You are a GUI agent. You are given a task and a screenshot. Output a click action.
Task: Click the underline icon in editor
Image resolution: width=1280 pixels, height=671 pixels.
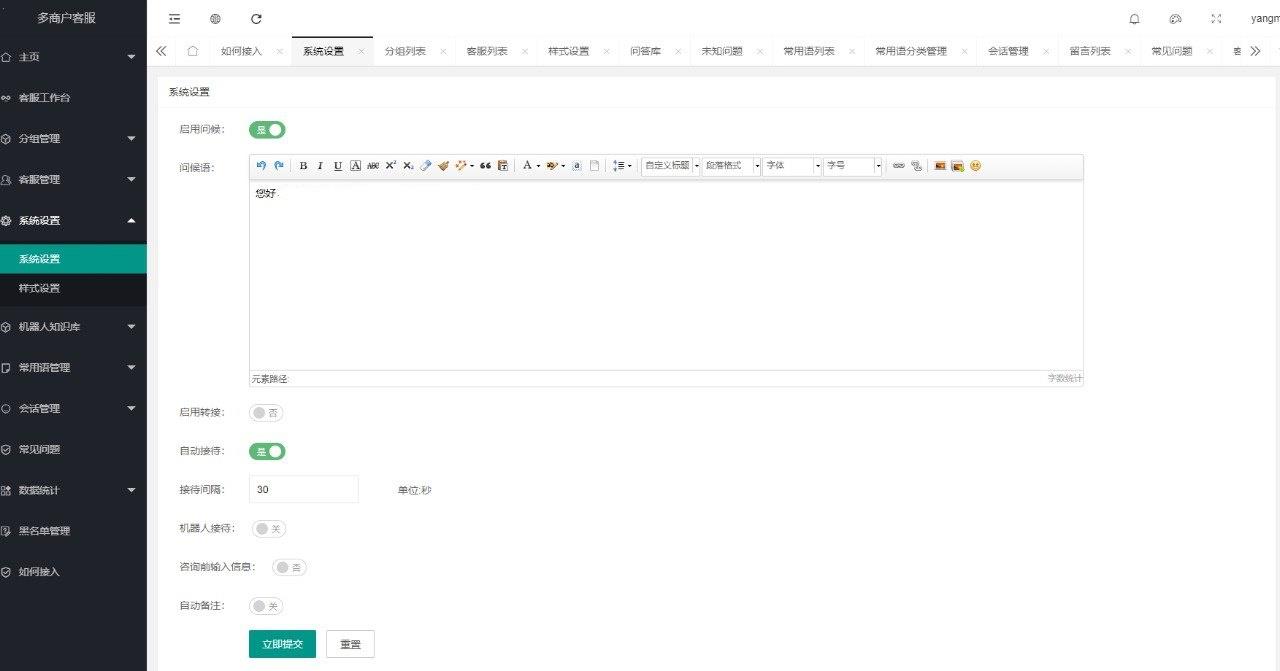(338, 166)
